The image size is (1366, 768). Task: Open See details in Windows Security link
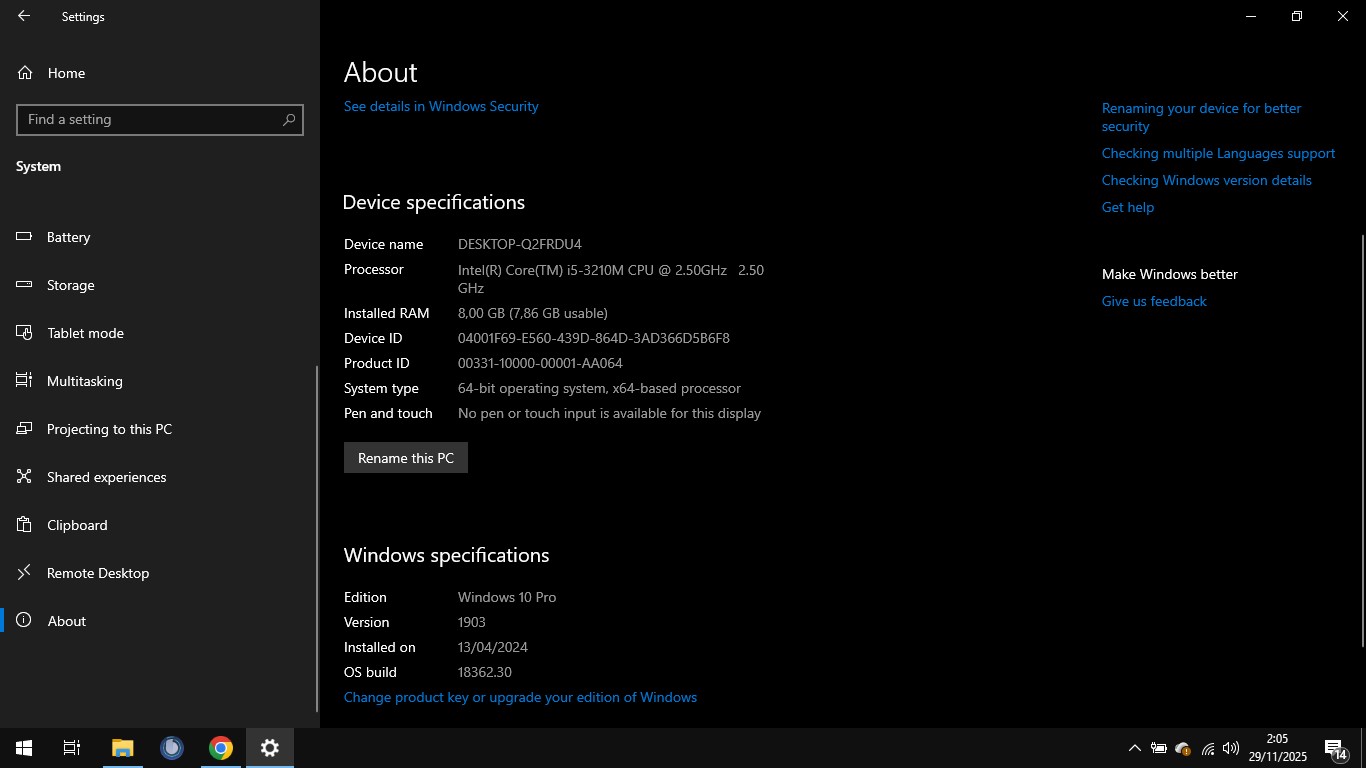pyautogui.click(x=441, y=106)
